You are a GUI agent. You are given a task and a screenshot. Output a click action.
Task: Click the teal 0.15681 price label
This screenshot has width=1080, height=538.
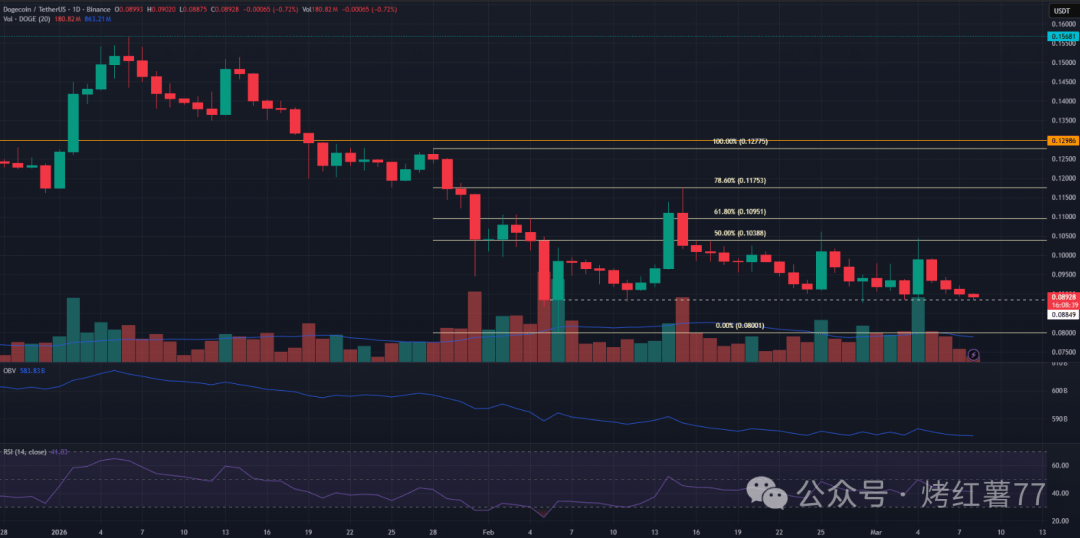[1060, 36]
